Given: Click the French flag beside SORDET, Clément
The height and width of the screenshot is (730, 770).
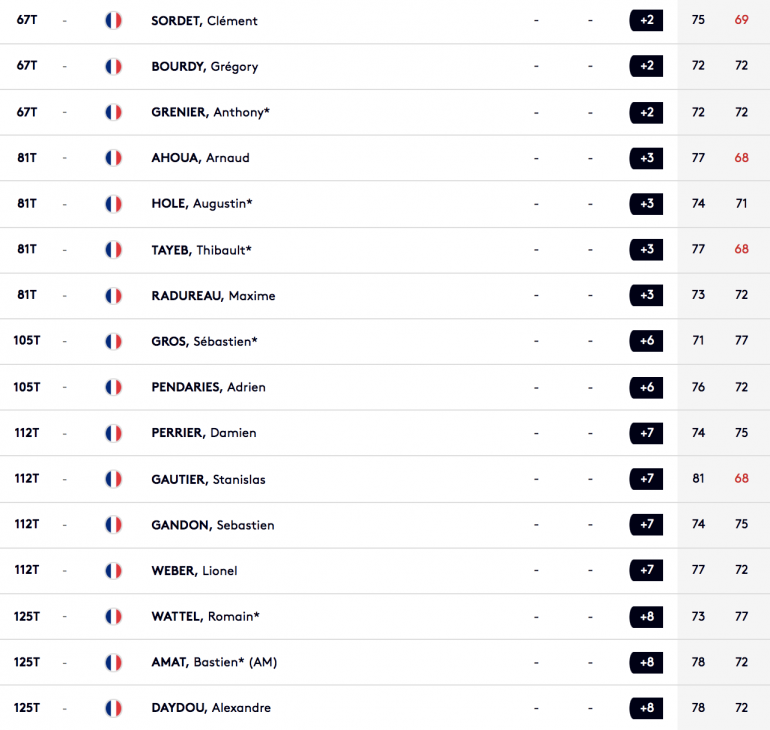Looking at the screenshot, I should click(x=113, y=21).
